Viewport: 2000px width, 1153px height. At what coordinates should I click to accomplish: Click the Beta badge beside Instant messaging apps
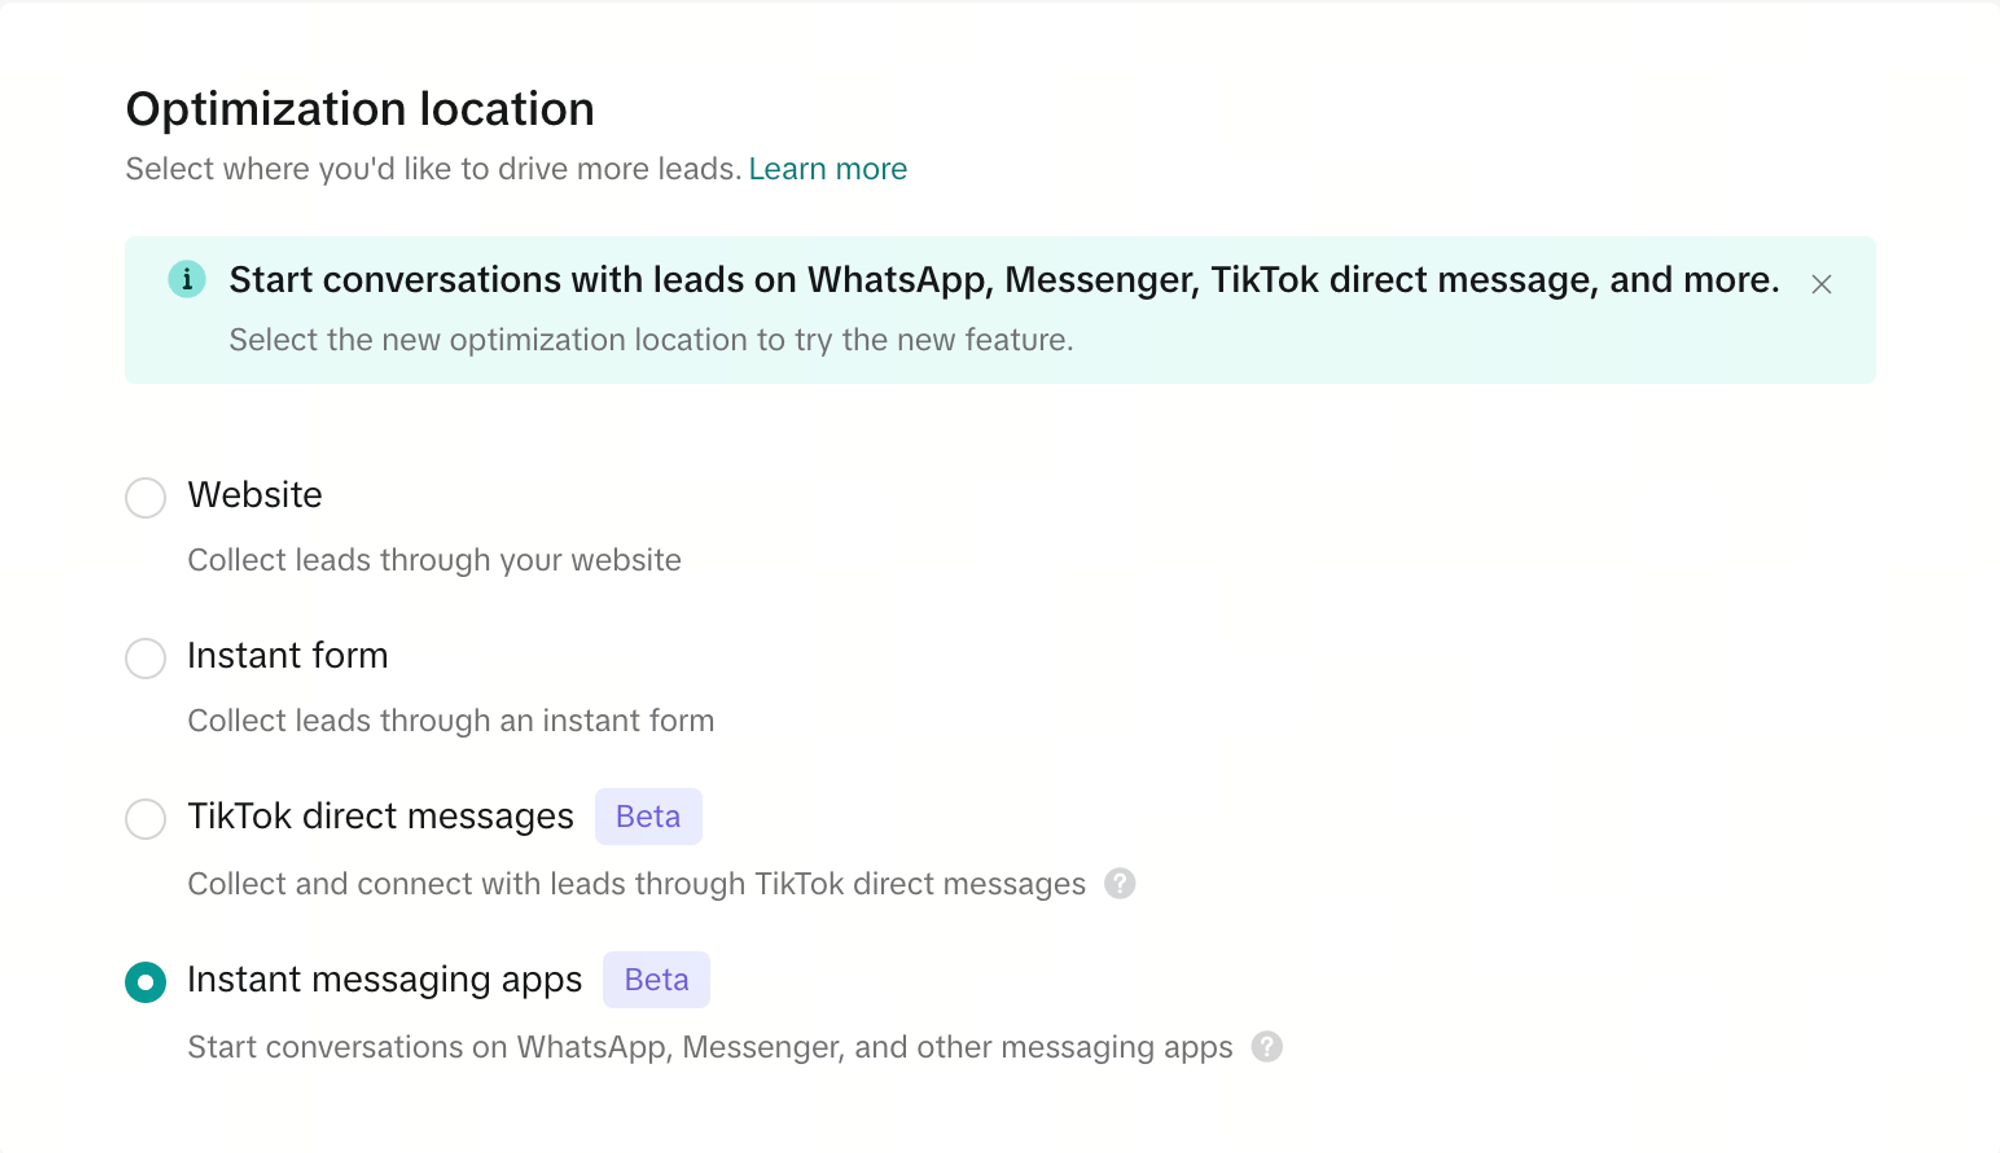(656, 980)
